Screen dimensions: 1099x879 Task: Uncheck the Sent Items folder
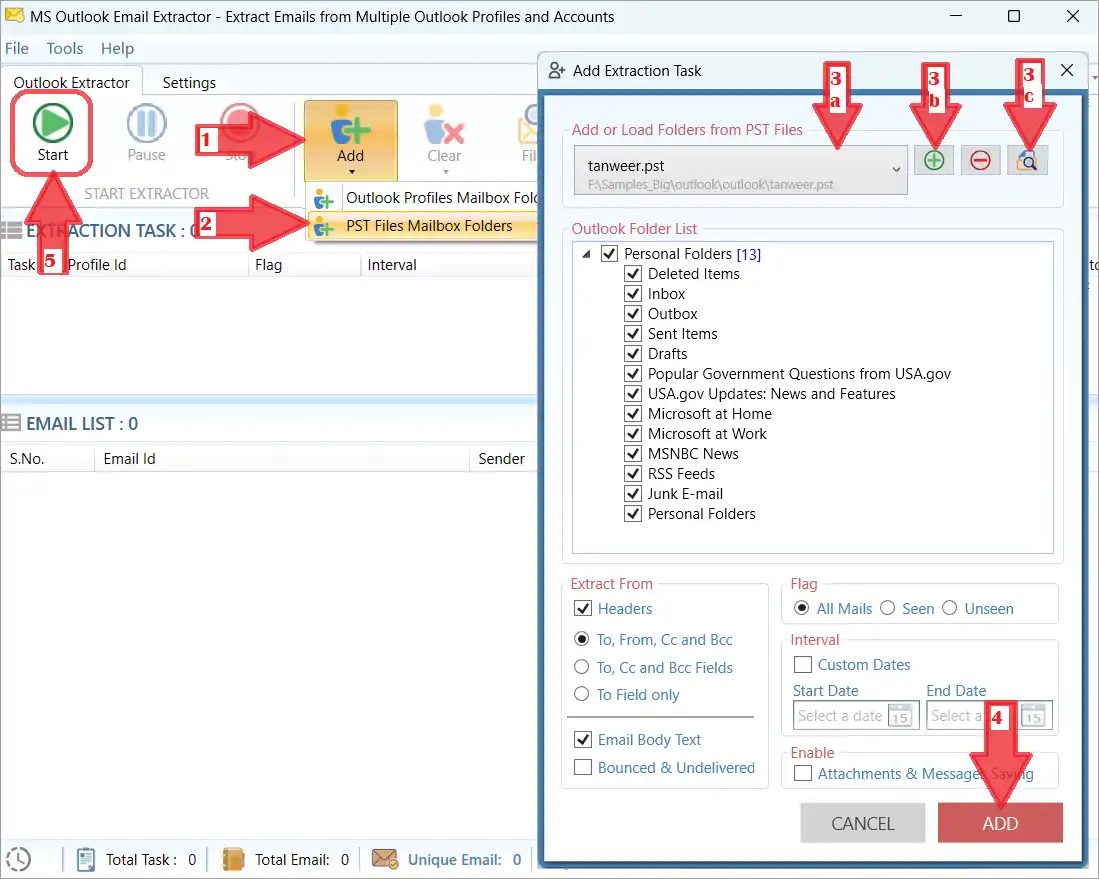[633, 334]
